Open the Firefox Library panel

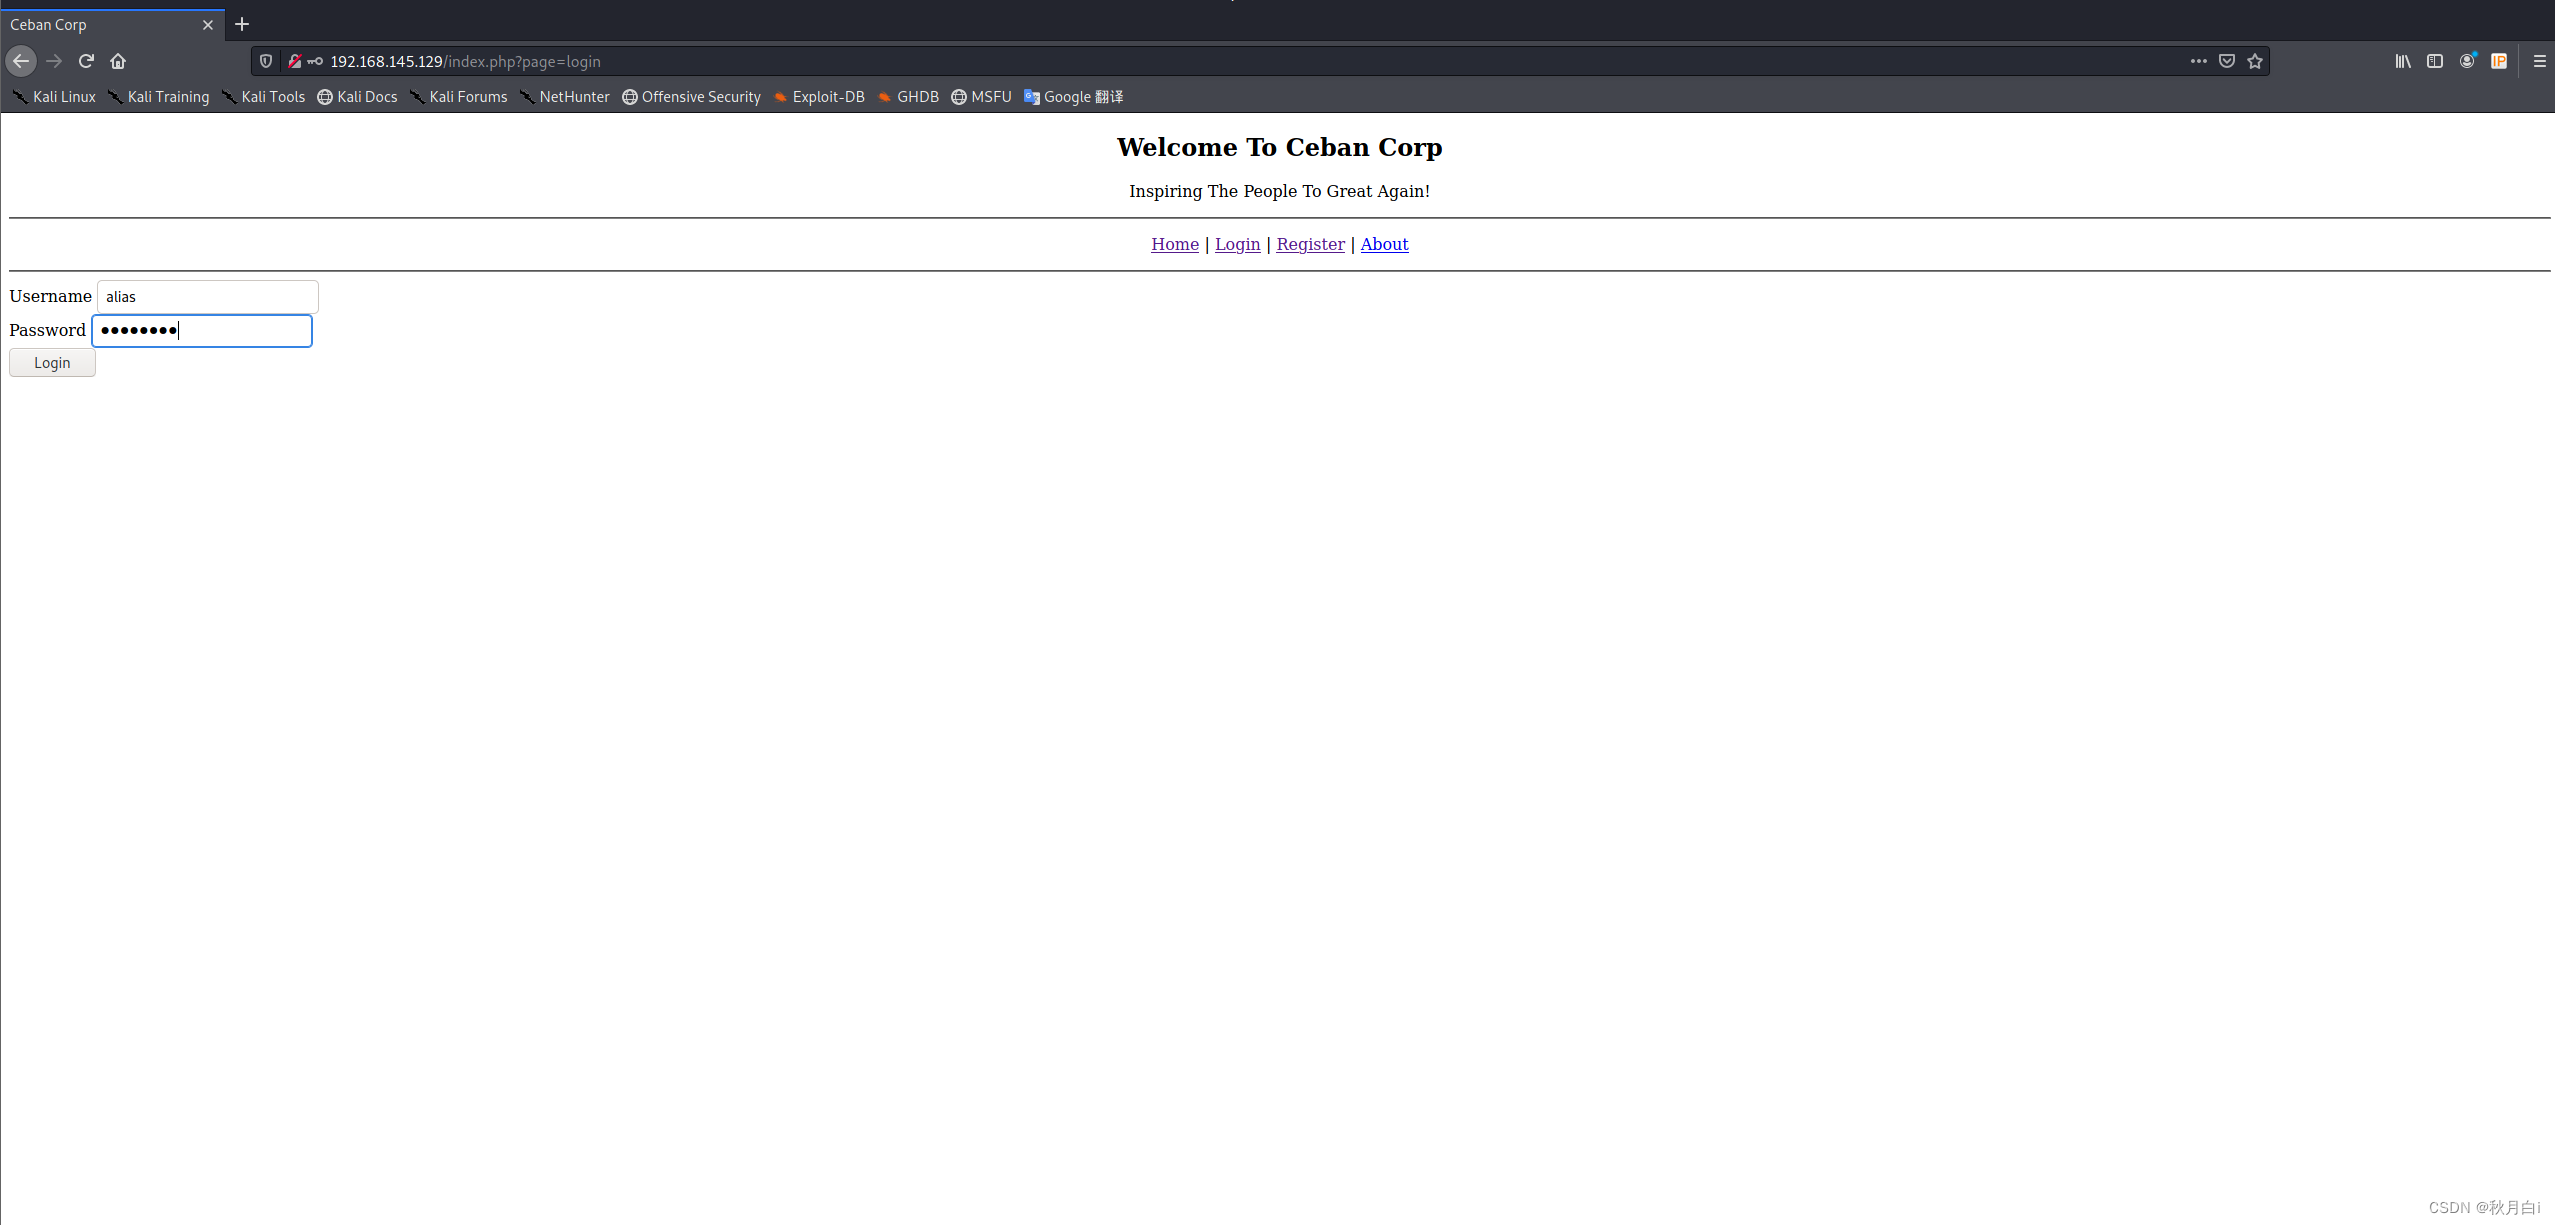[2403, 61]
